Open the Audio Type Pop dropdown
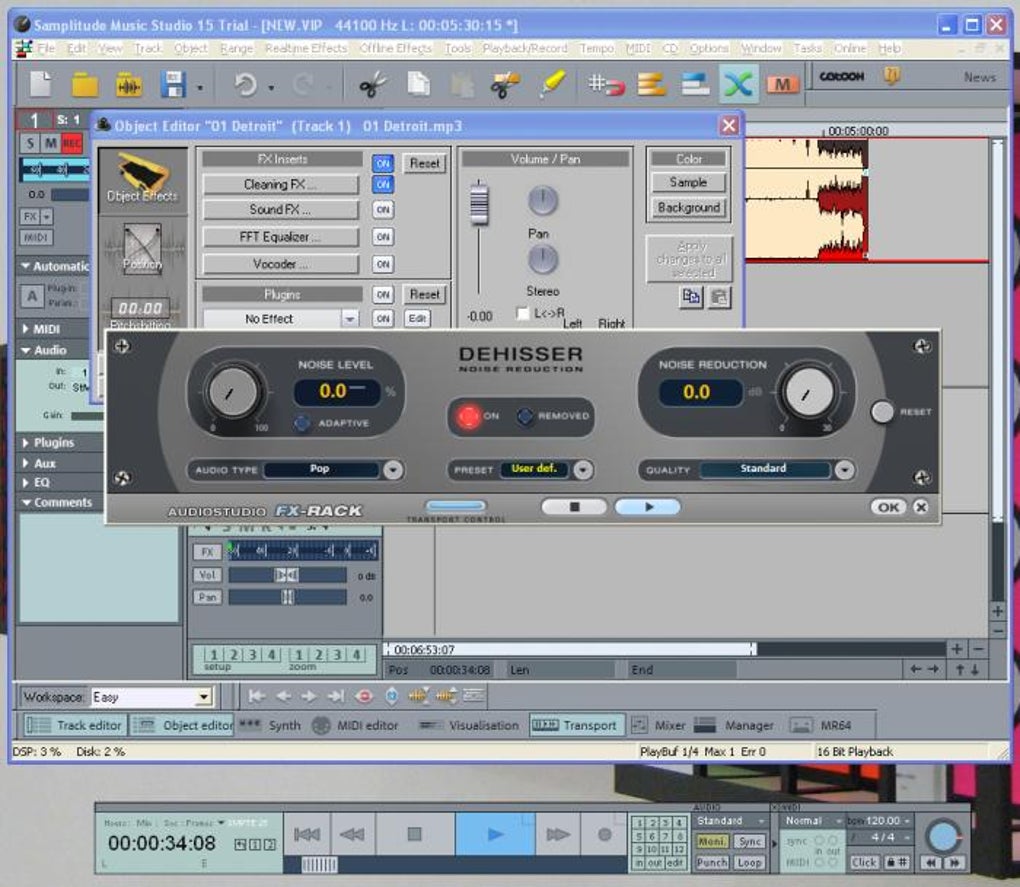The width and height of the screenshot is (1020, 887). [394, 469]
